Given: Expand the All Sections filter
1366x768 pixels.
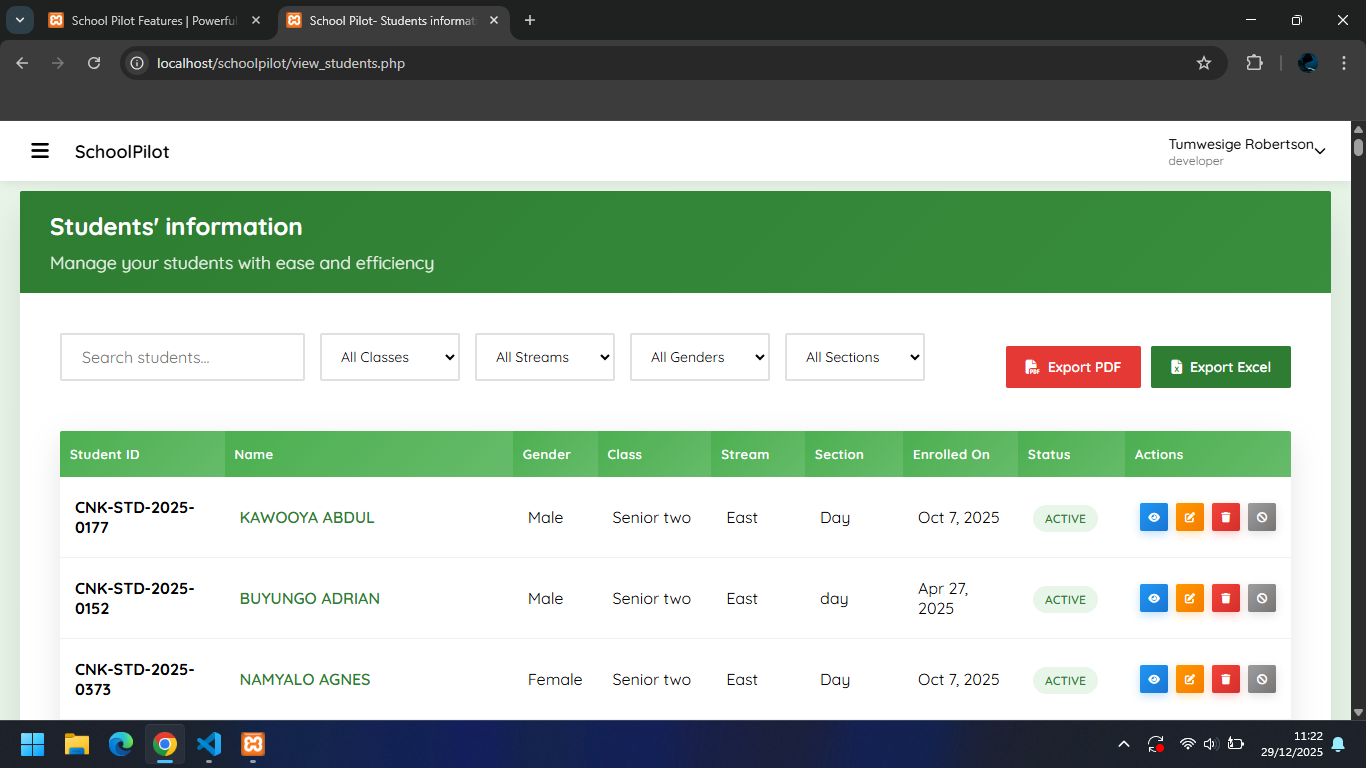Looking at the screenshot, I should pos(854,357).
